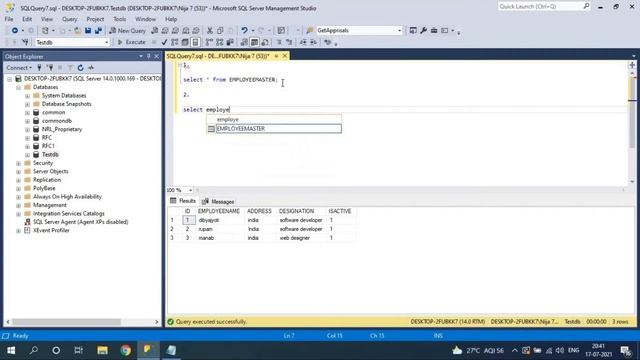Select the EMPLOYEENAME column header
The height and width of the screenshot is (360, 640).
(219, 211)
